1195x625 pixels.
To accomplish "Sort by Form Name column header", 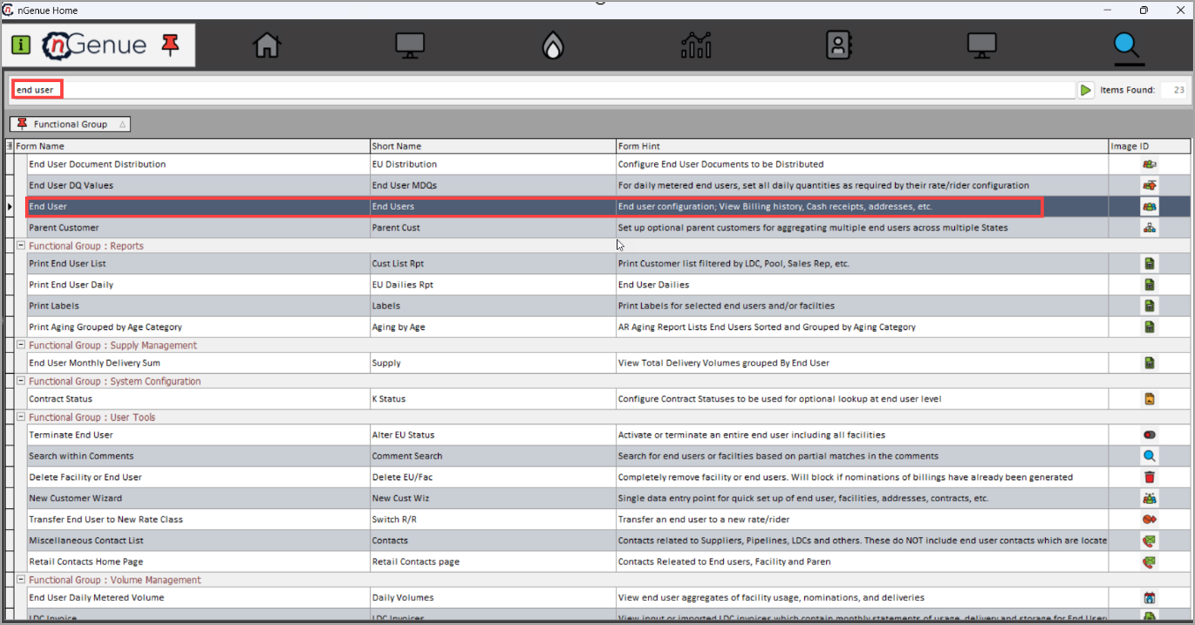I will [191, 146].
